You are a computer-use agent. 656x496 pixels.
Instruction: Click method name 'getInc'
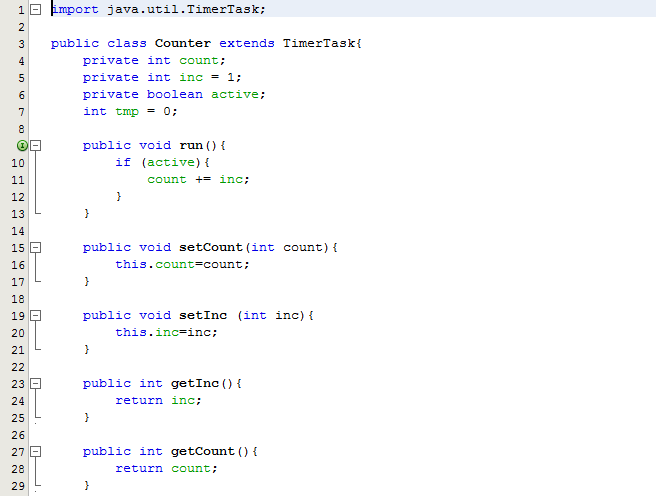pos(195,384)
